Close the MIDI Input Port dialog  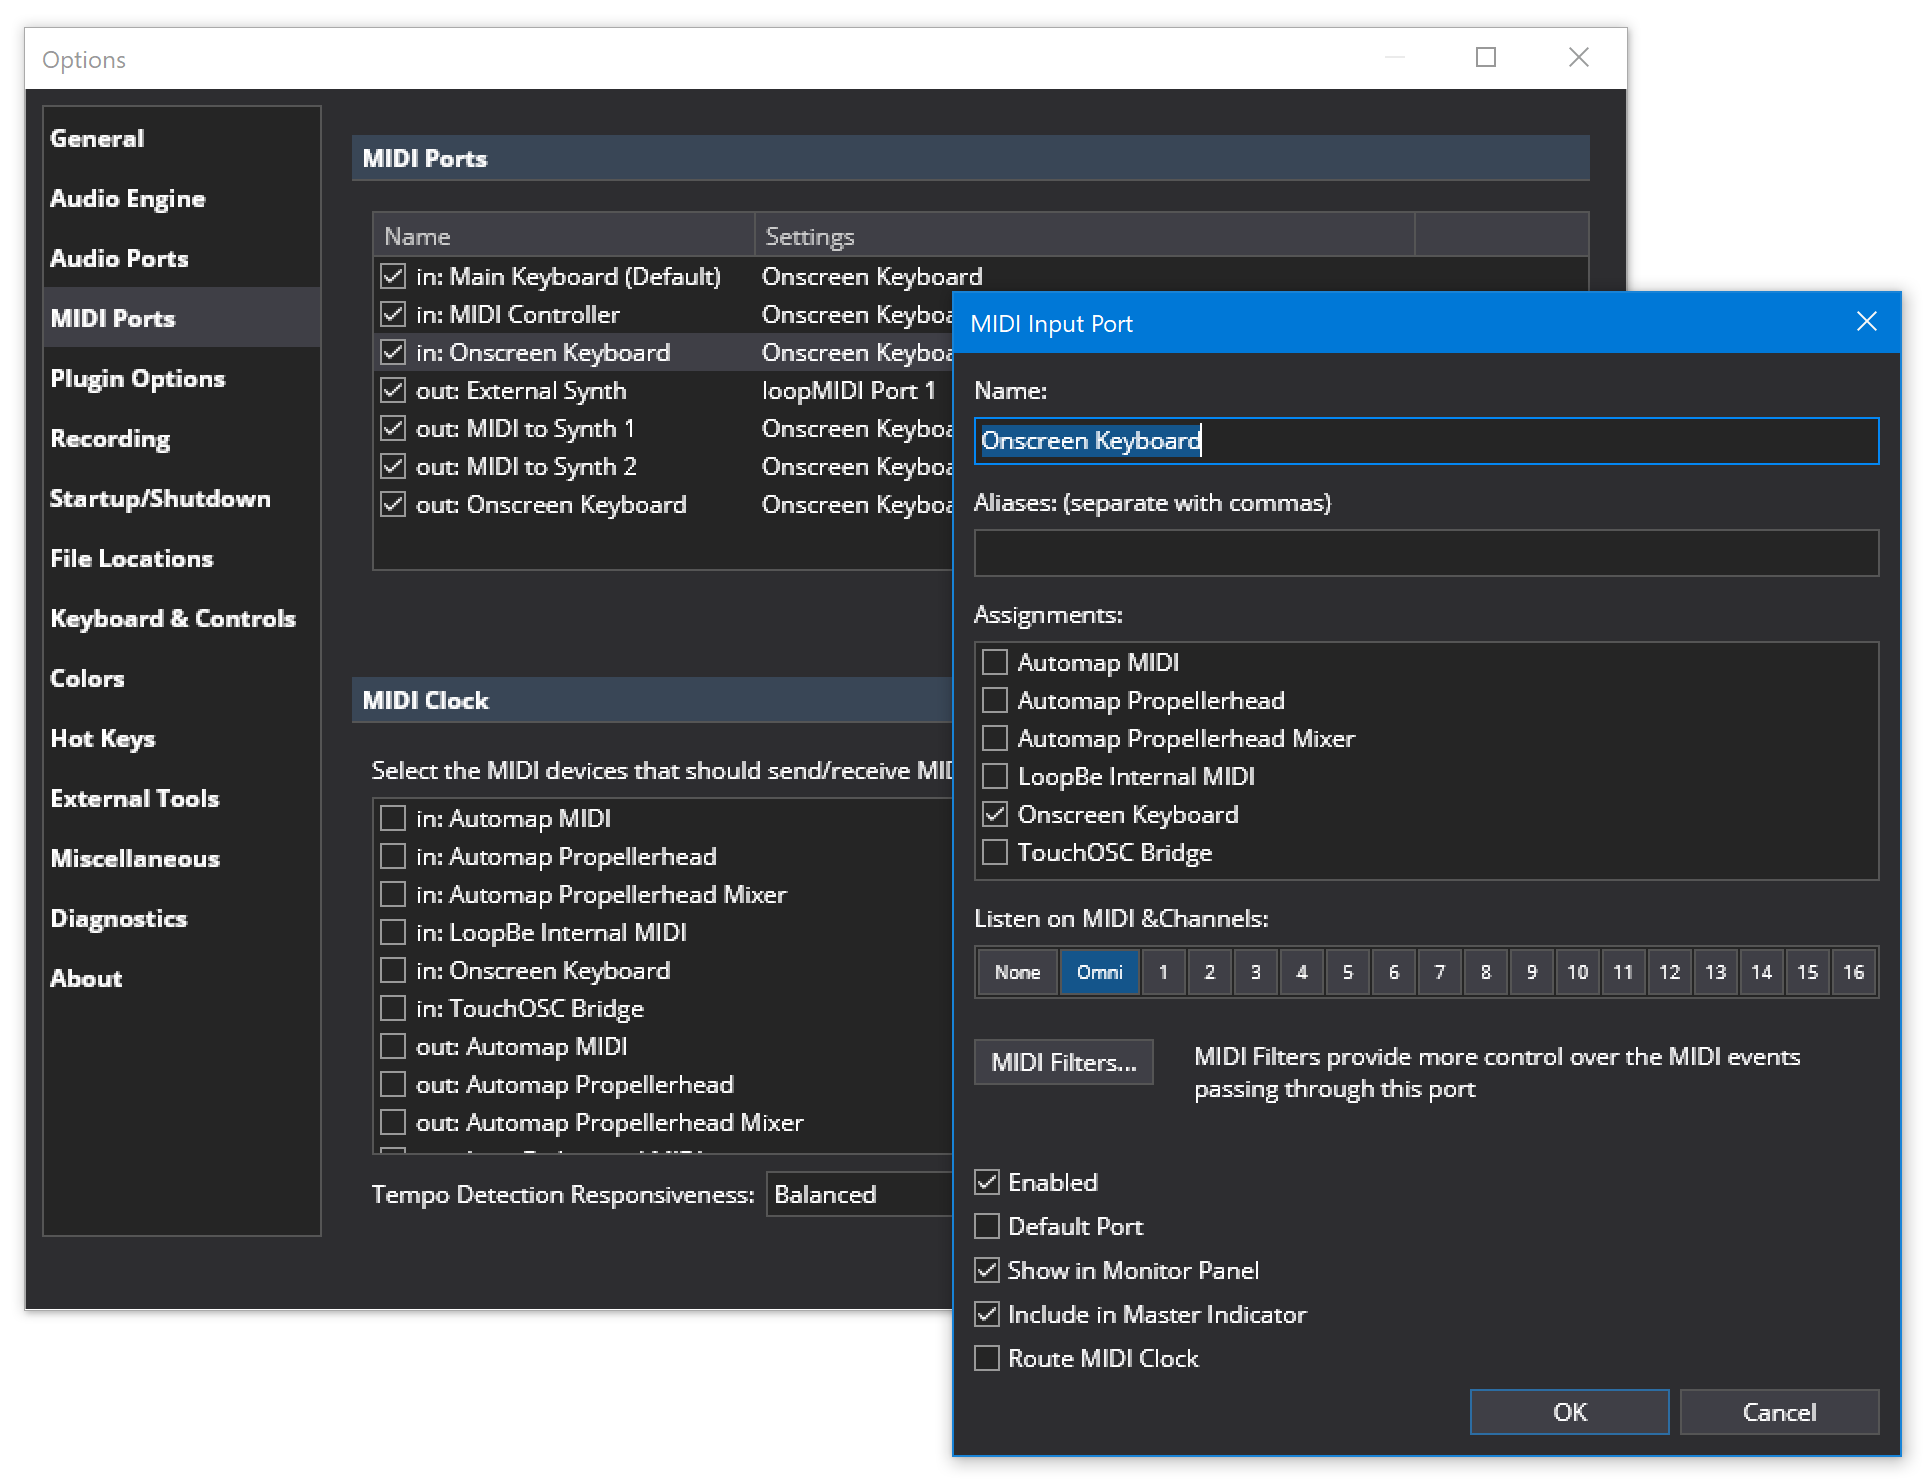point(1866,322)
